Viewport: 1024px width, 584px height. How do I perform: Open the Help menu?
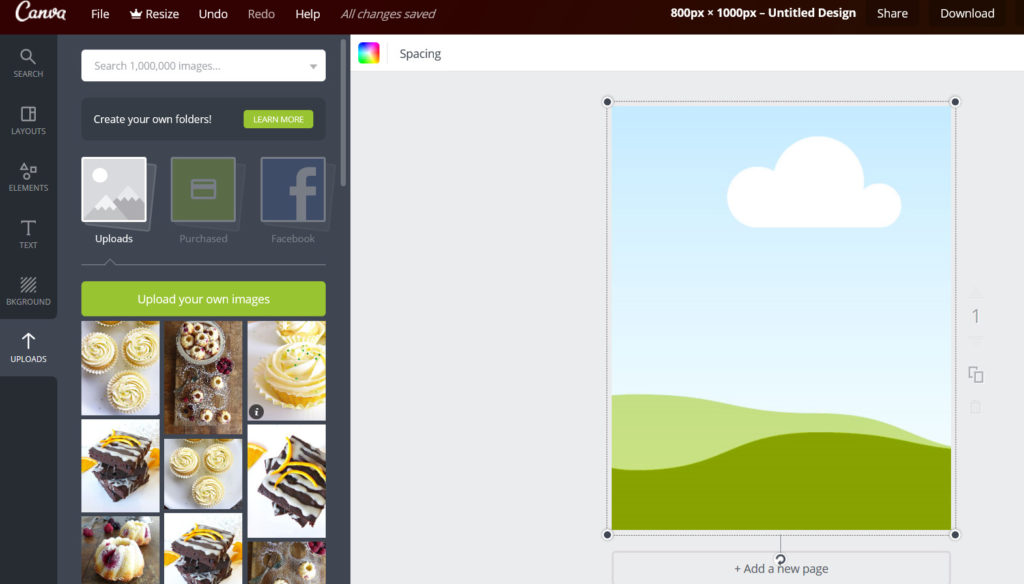click(308, 14)
